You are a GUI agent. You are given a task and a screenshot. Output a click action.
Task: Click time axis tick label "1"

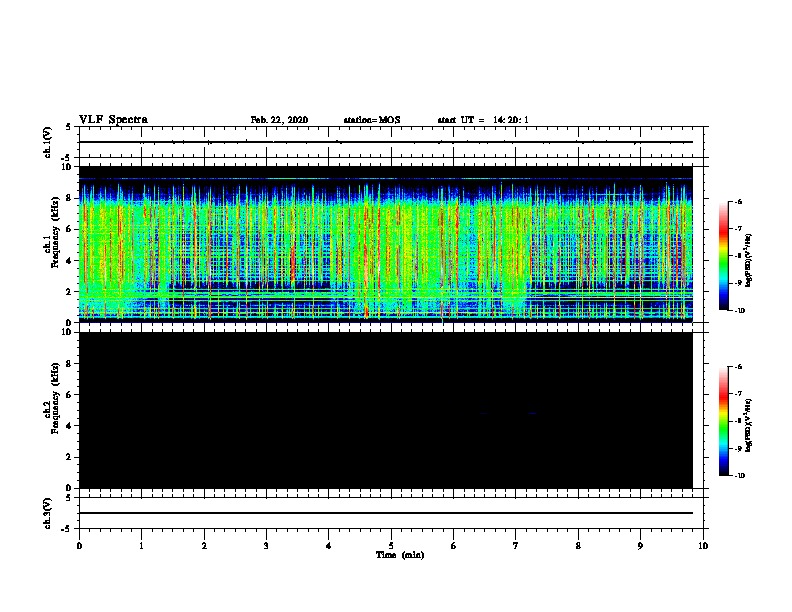pos(141,546)
